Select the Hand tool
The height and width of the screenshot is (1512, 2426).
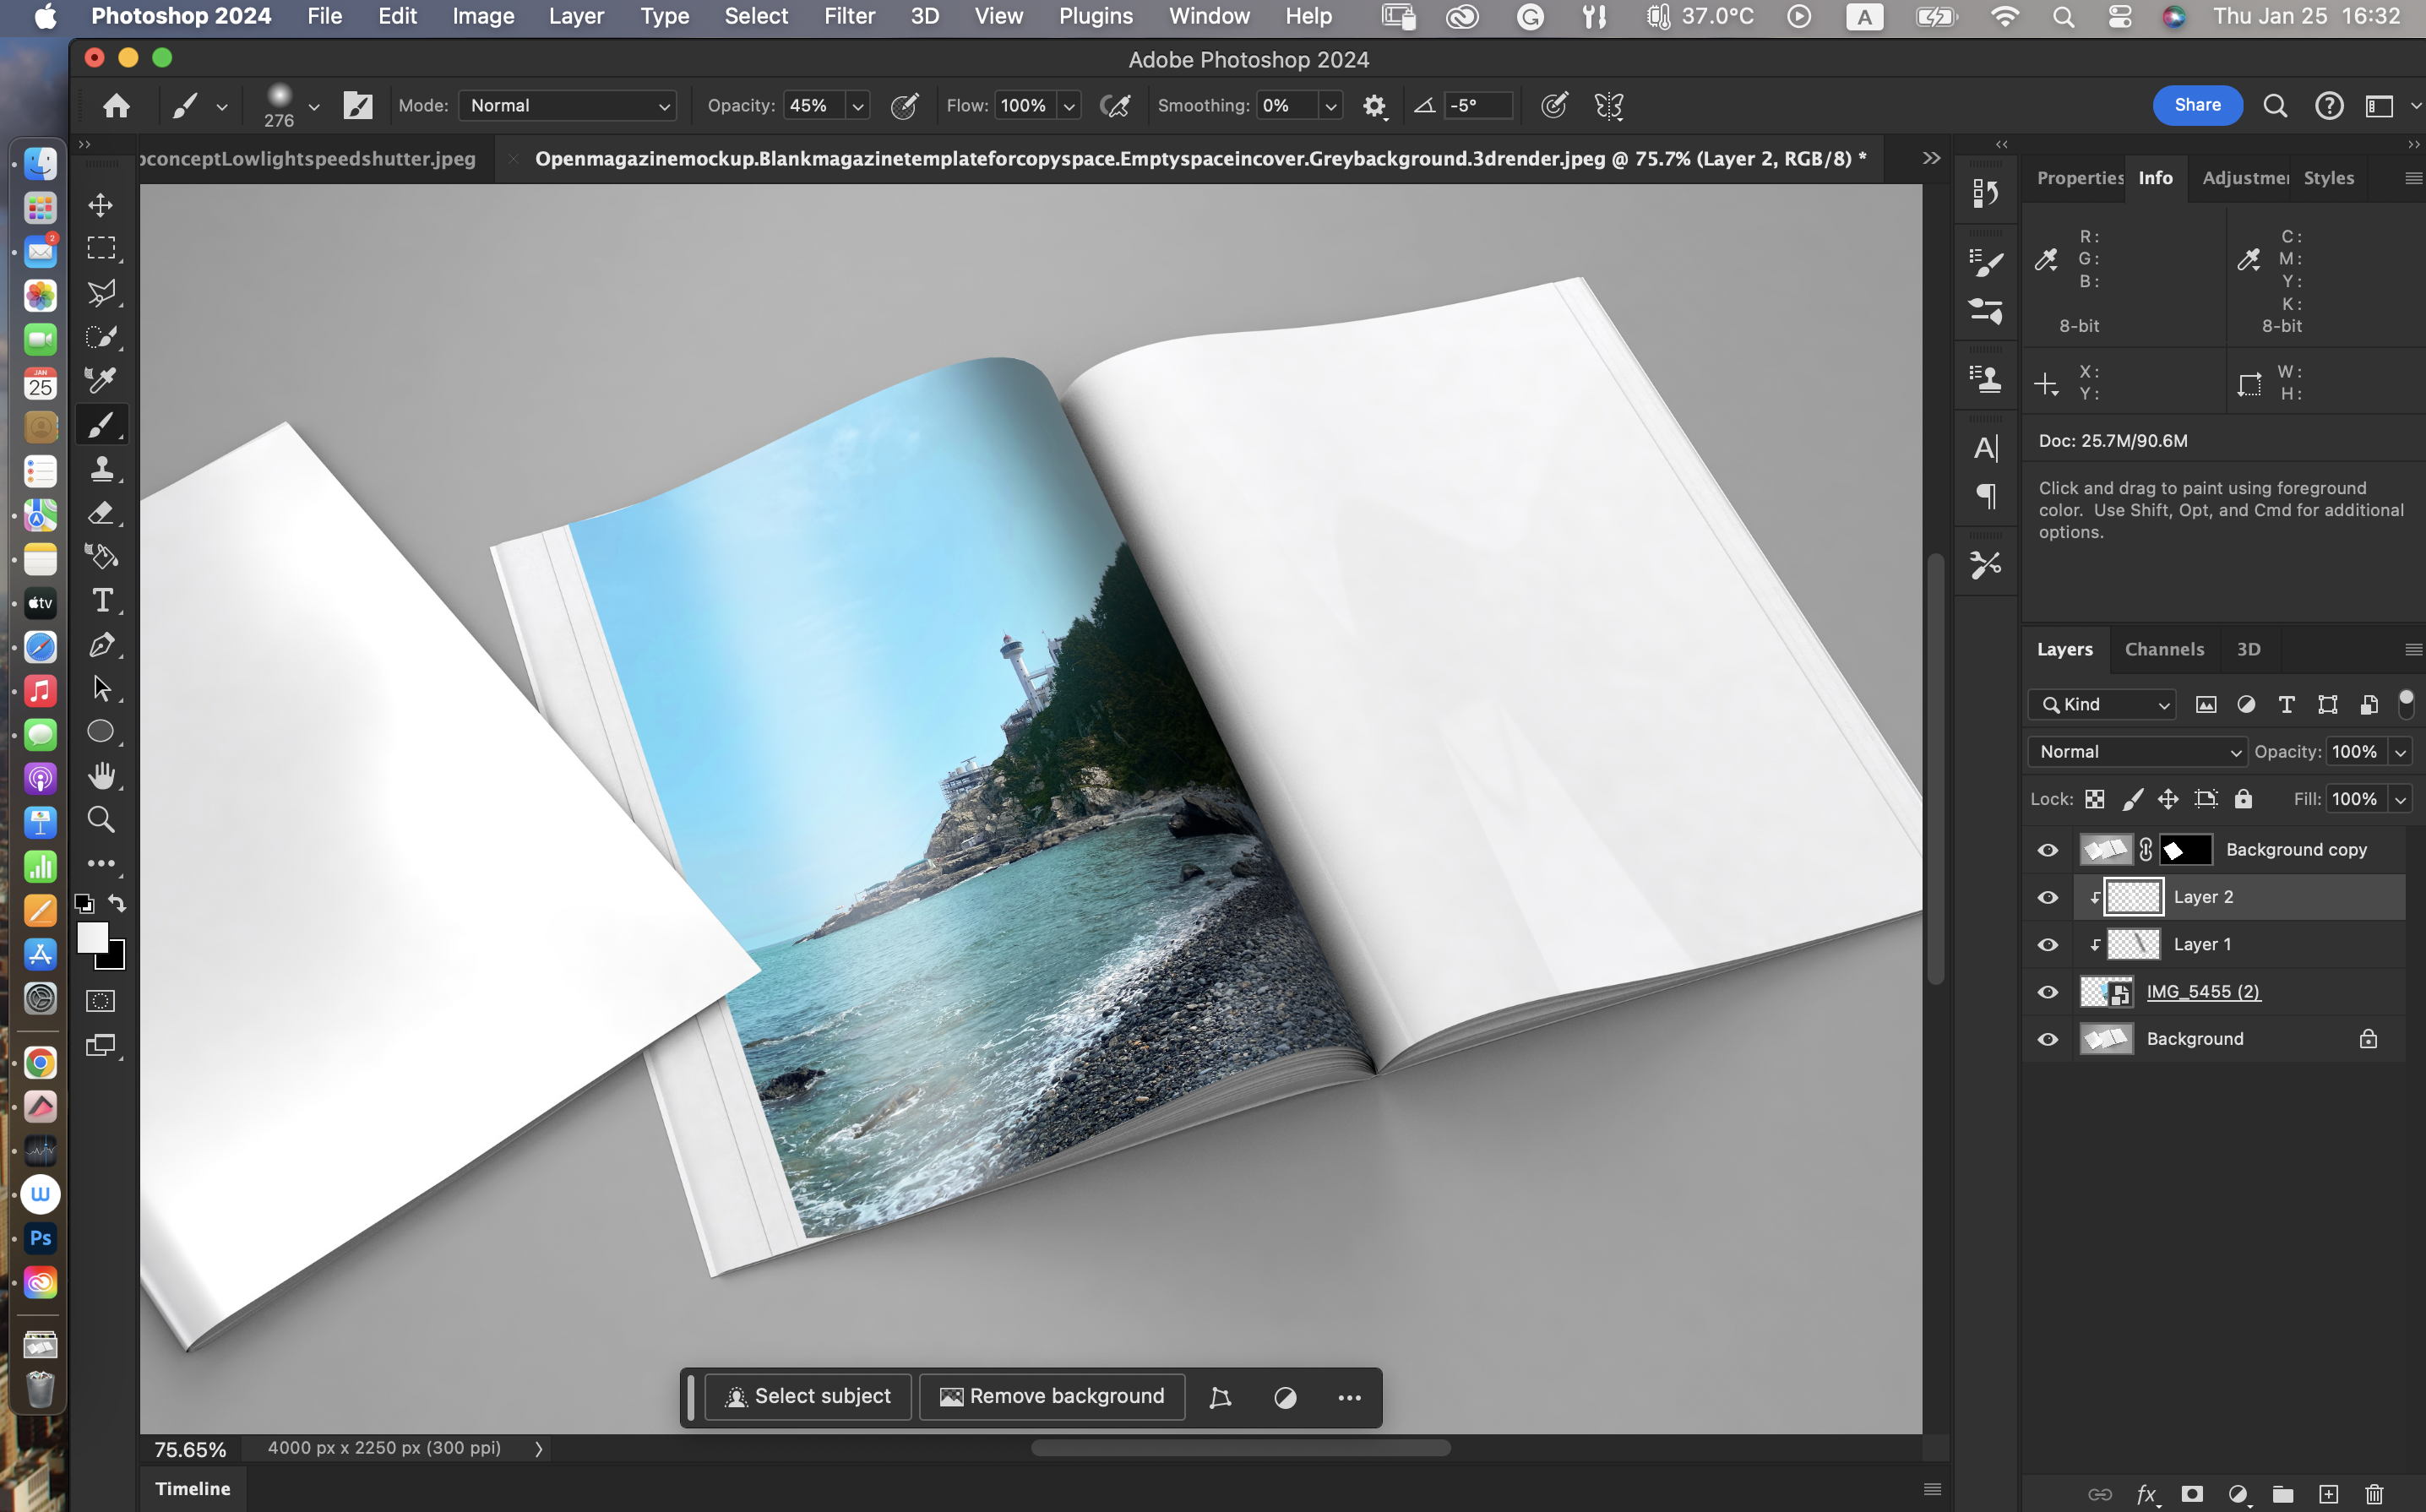click(101, 775)
